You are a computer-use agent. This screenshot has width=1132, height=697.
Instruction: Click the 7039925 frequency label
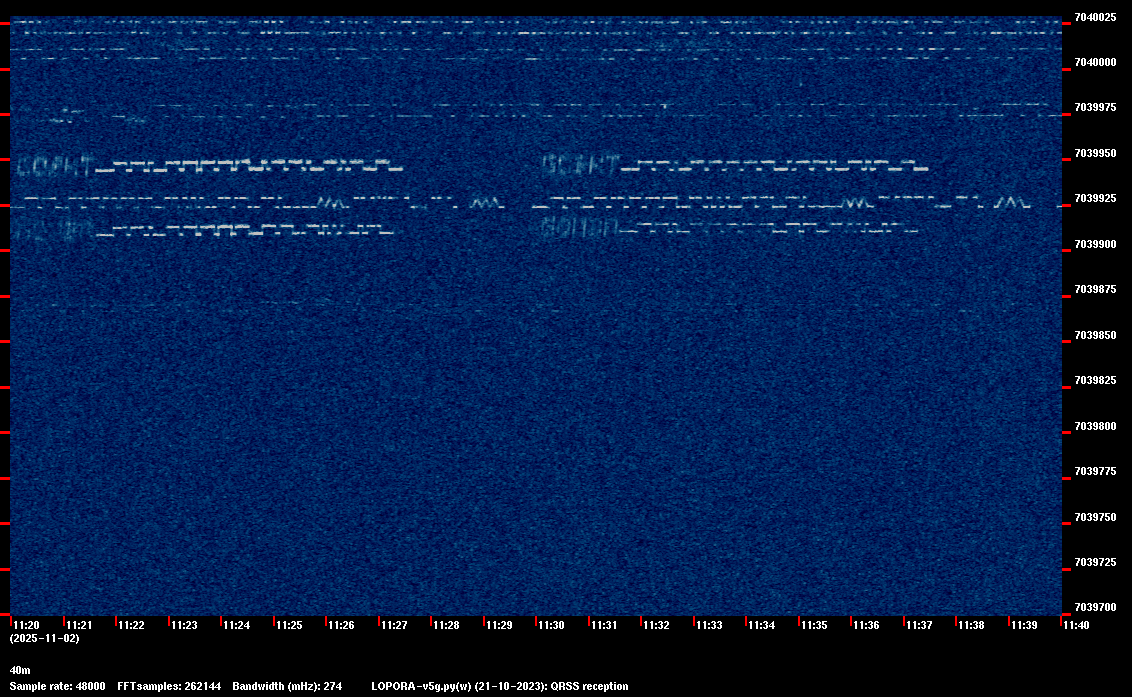click(1095, 199)
